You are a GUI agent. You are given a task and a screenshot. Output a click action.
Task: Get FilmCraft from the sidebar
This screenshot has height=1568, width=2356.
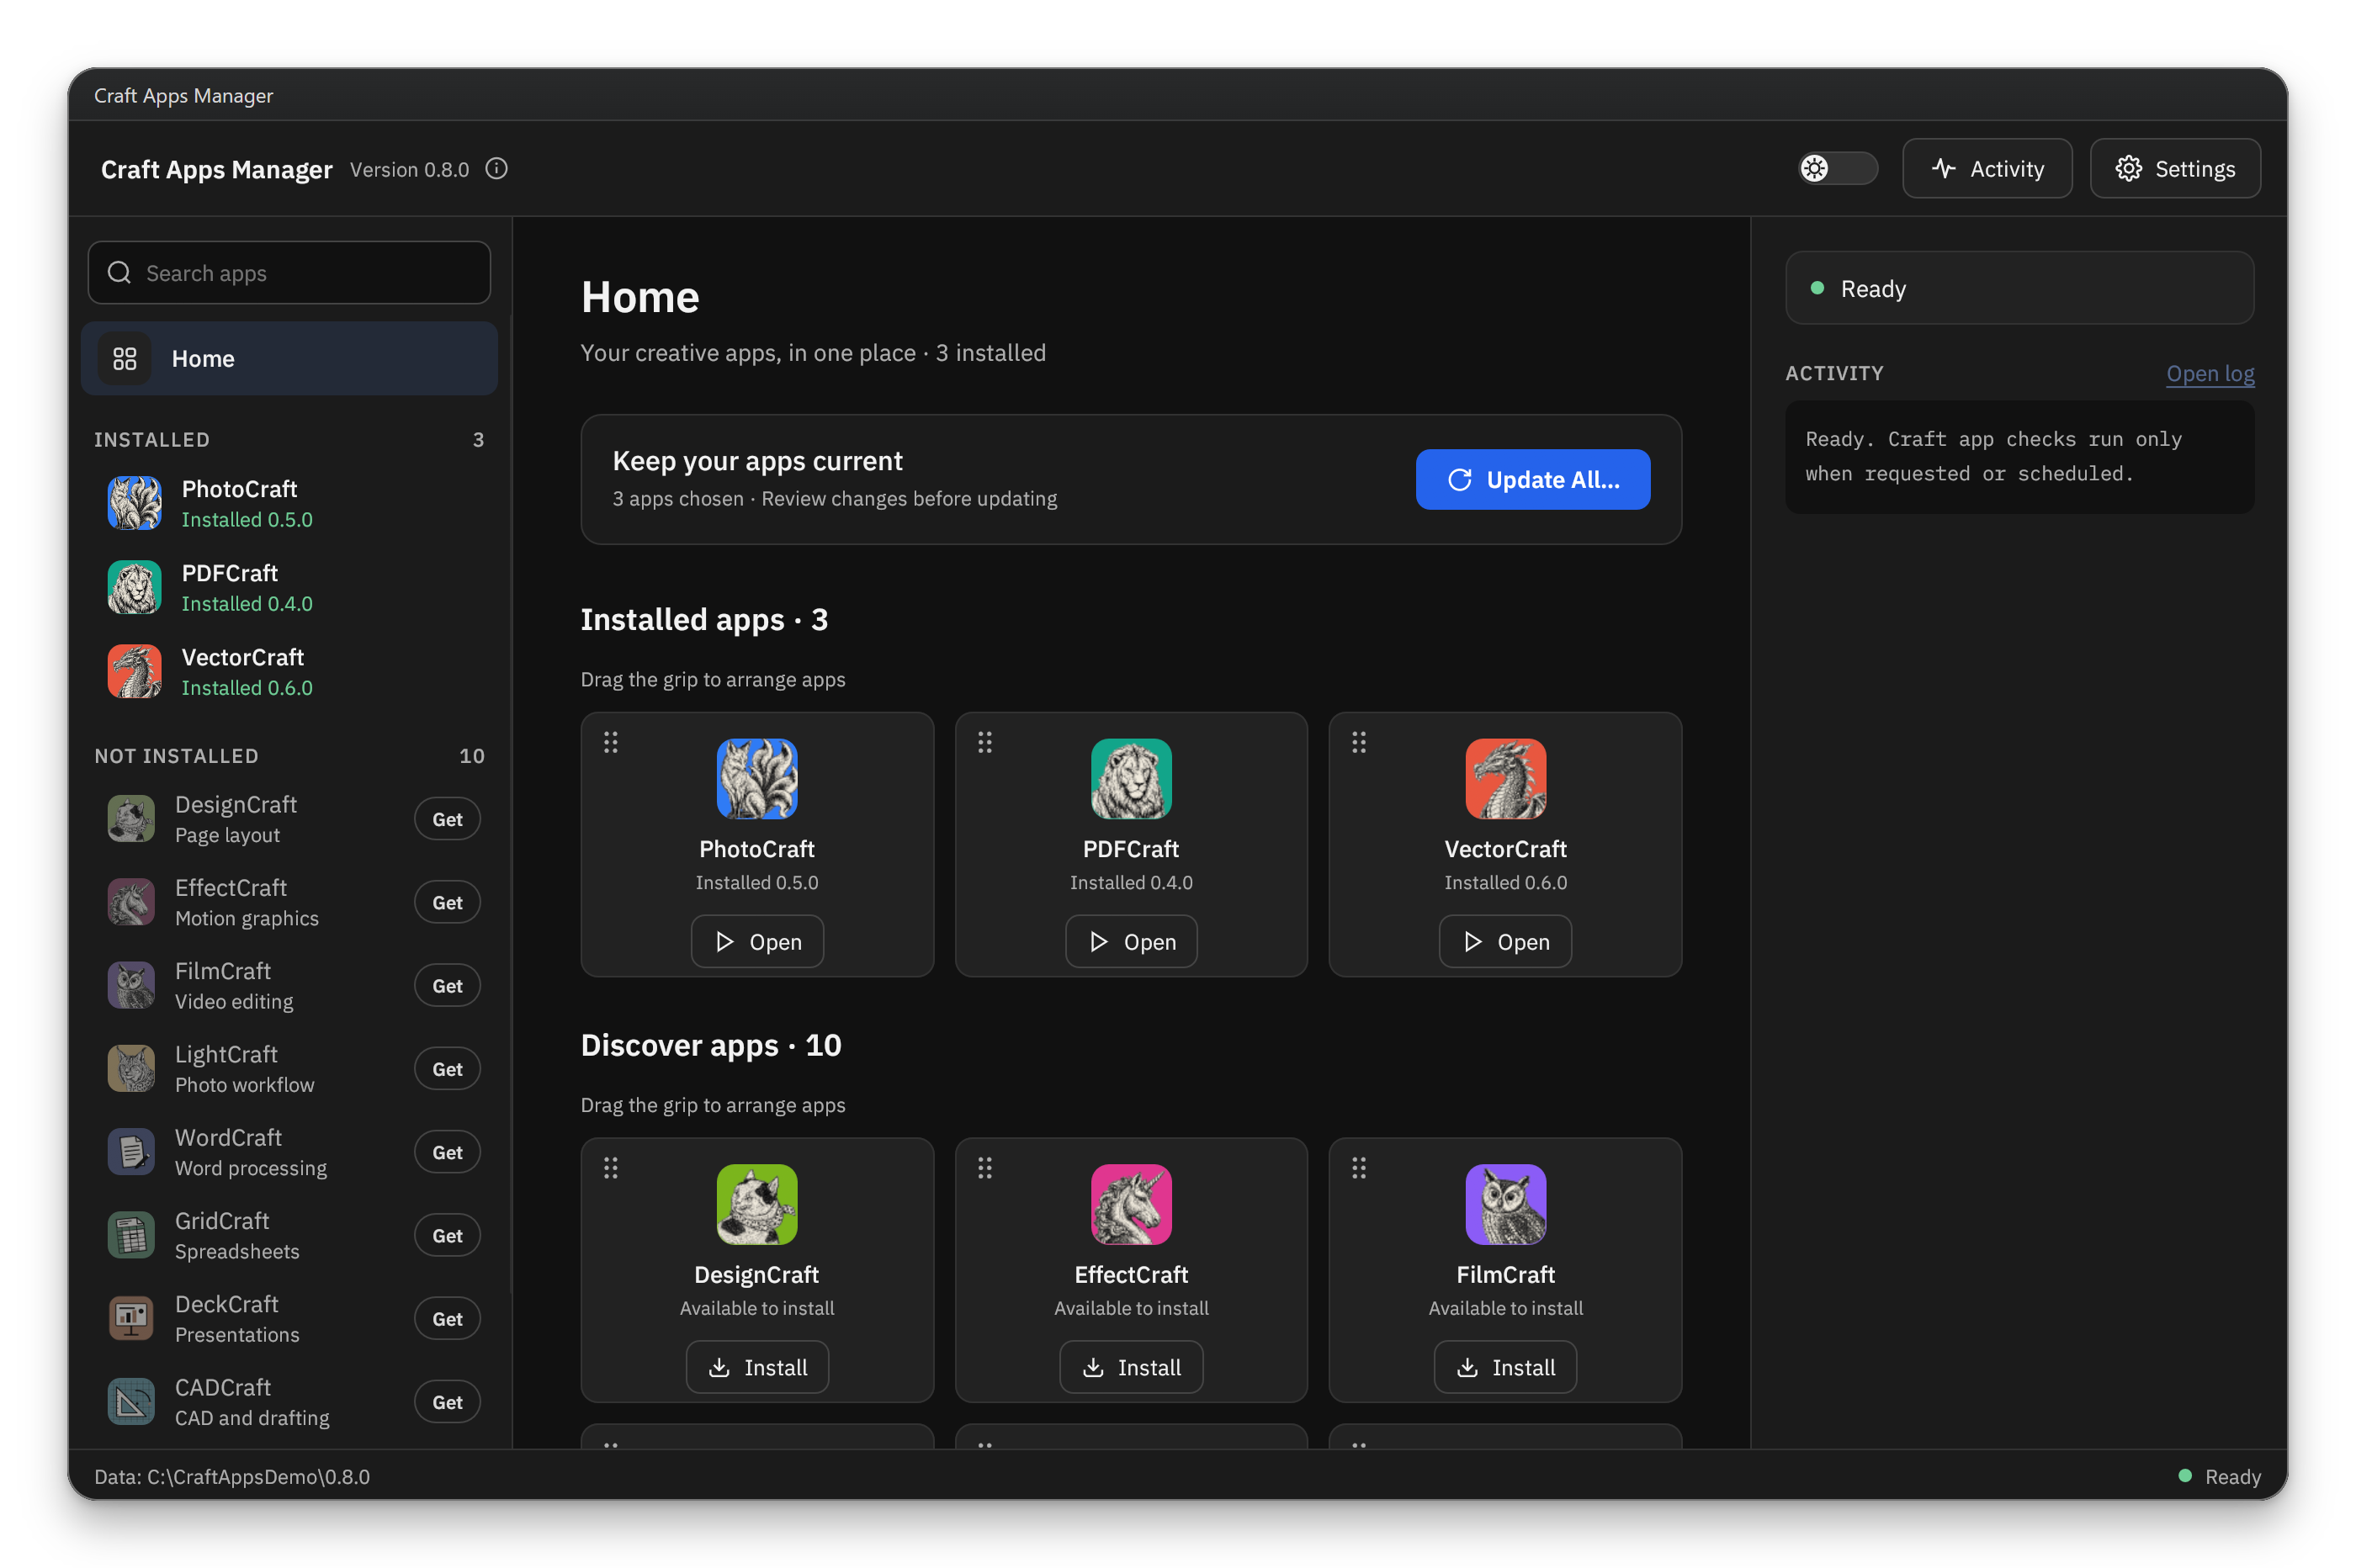447,985
